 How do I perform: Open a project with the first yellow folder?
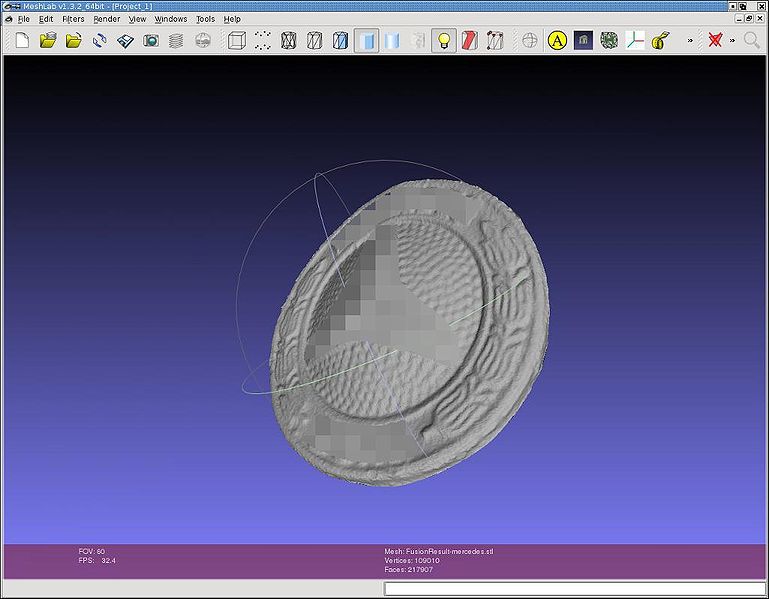[x=48, y=40]
